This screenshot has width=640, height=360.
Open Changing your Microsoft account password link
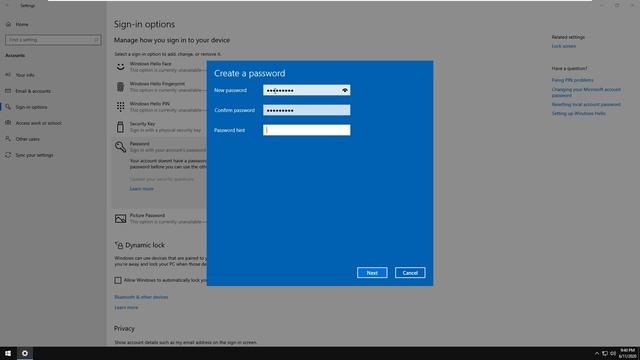[x=586, y=92]
